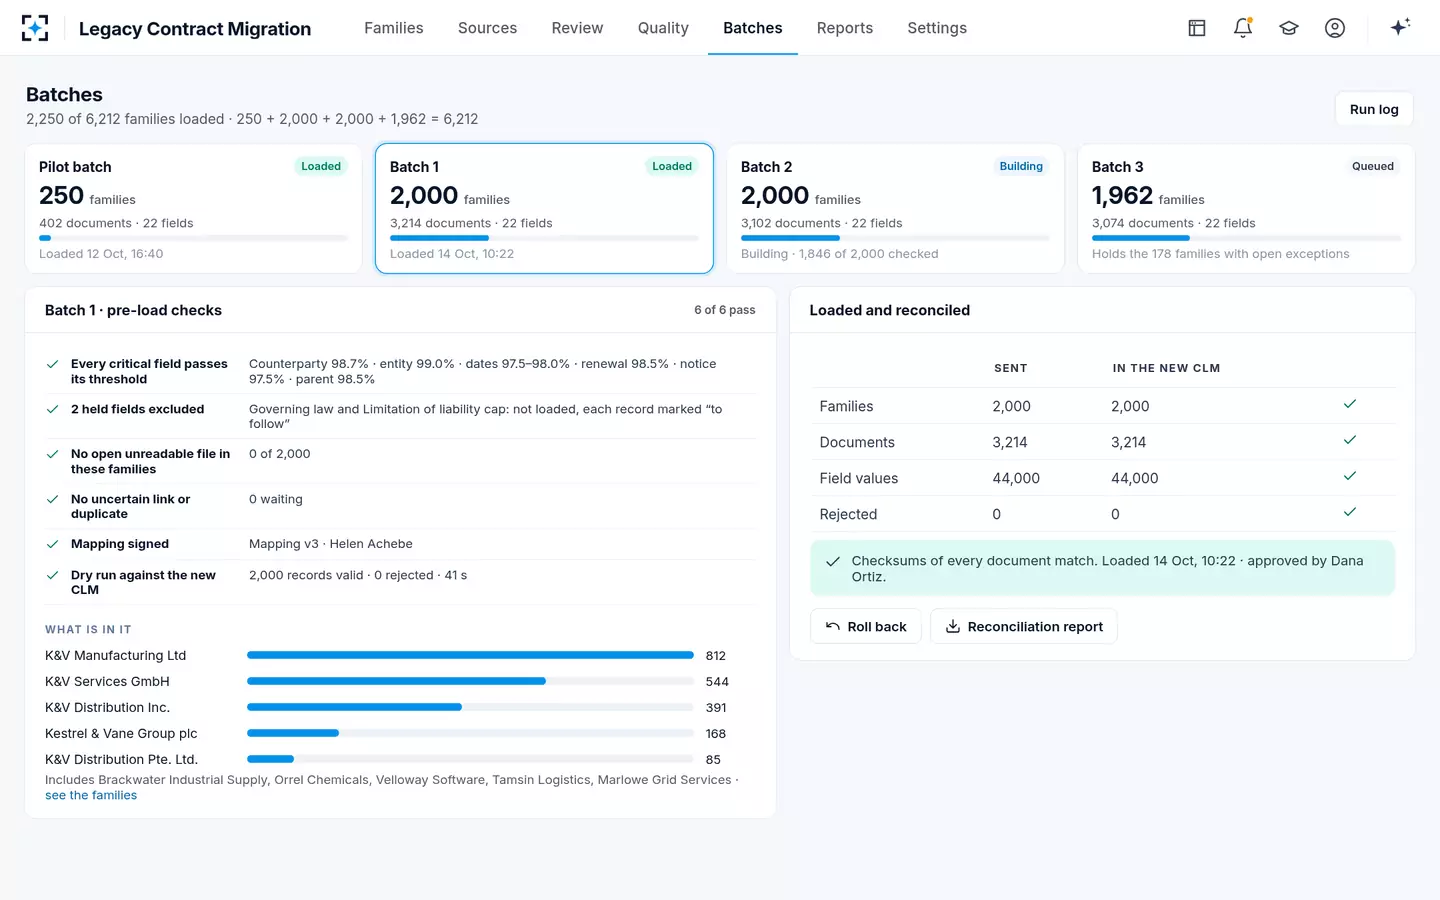The height and width of the screenshot is (900, 1440).
Task: Click the checkmark beside 2 held fields excluded
Action: point(53,409)
